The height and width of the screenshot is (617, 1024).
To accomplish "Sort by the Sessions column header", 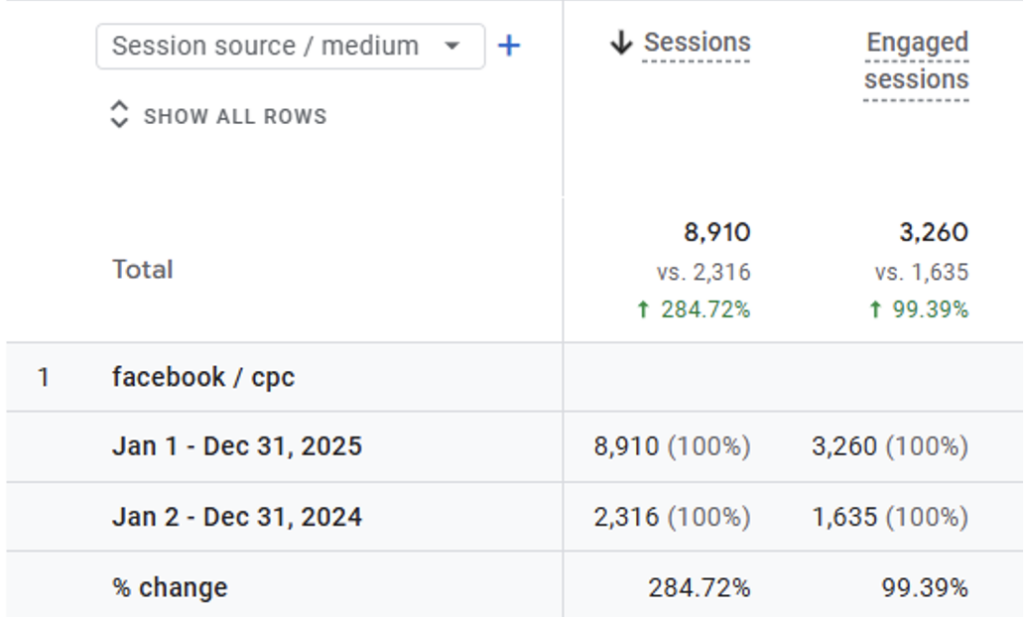I will pos(697,43).
